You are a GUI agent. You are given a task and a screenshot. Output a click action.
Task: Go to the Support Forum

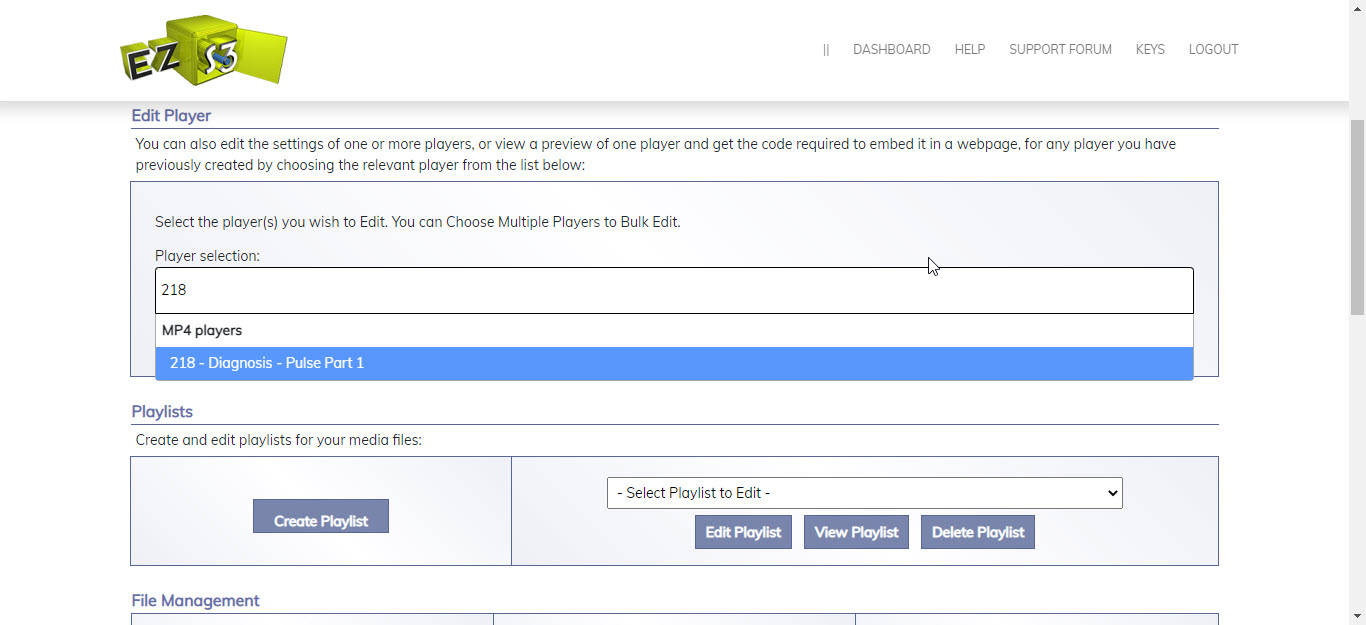[1060, 49]
